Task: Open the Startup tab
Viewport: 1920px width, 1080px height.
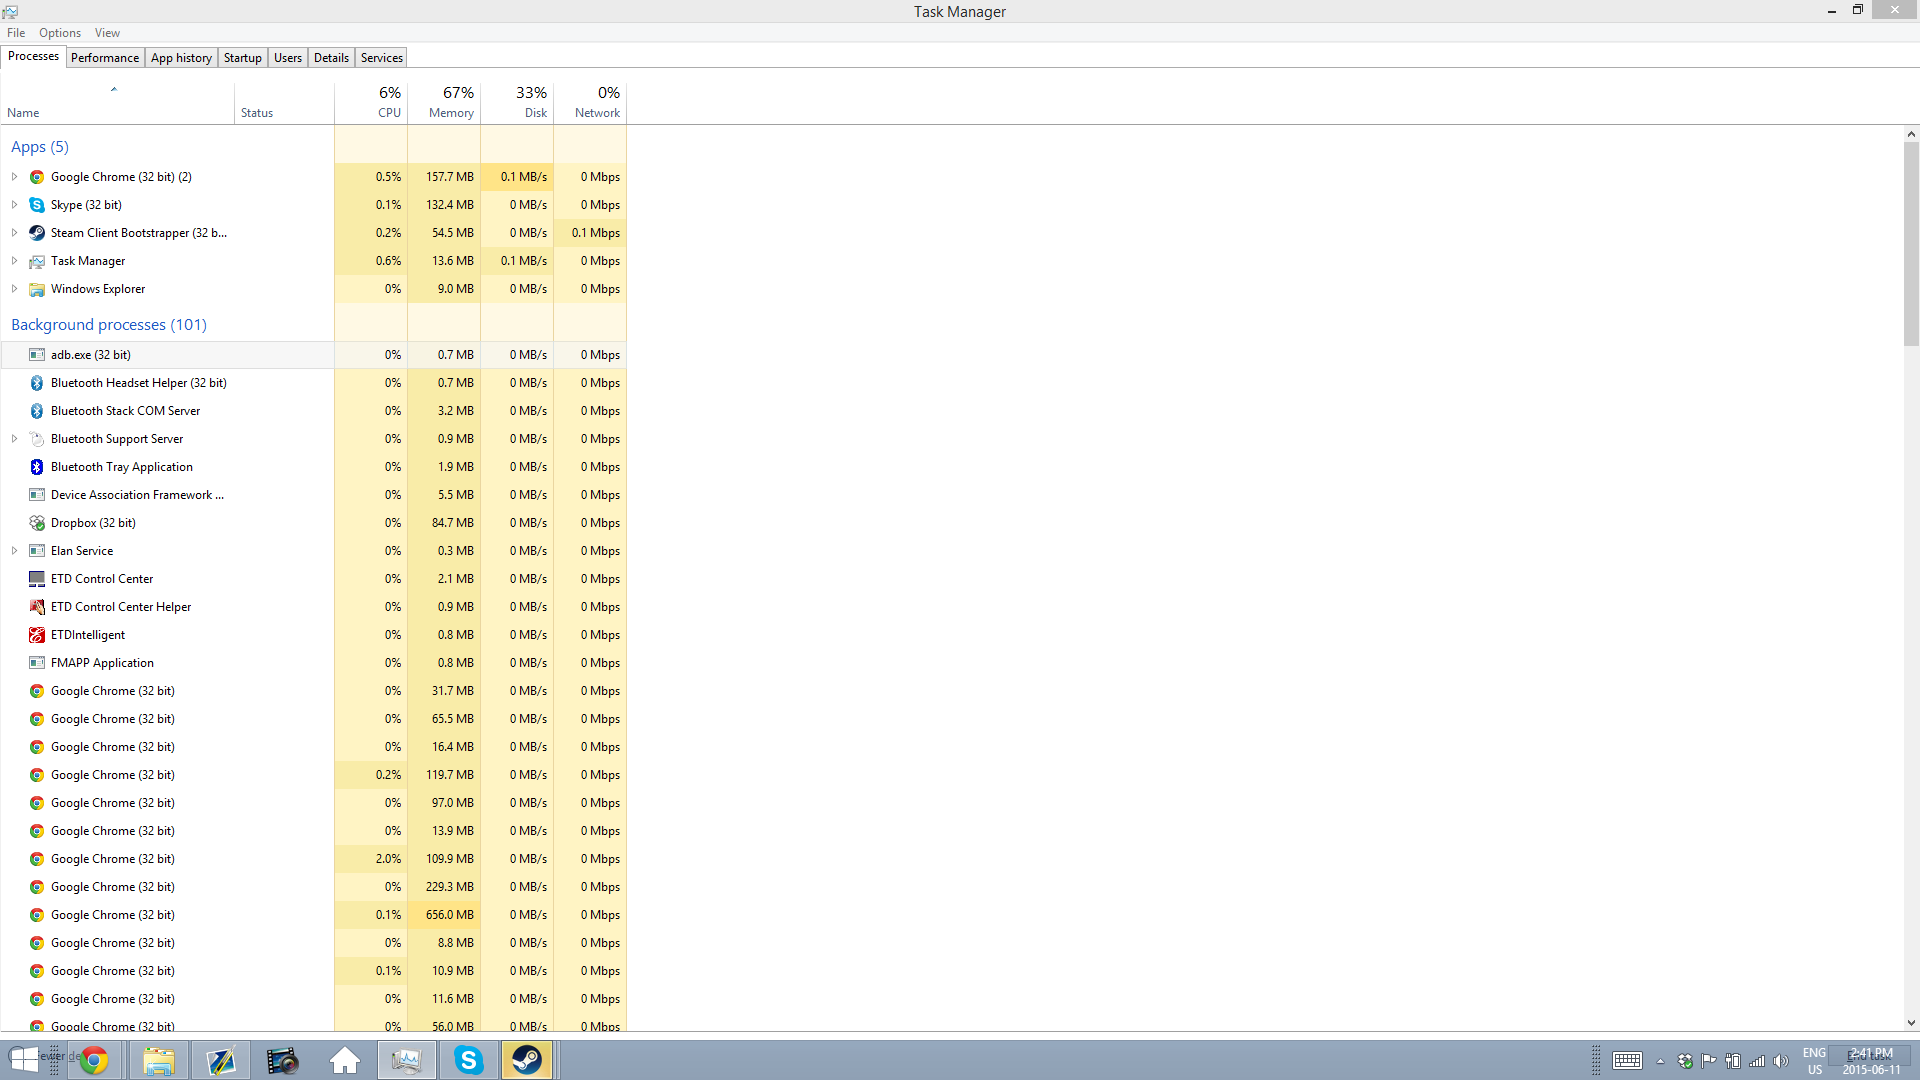Action: tap(242, 58)
